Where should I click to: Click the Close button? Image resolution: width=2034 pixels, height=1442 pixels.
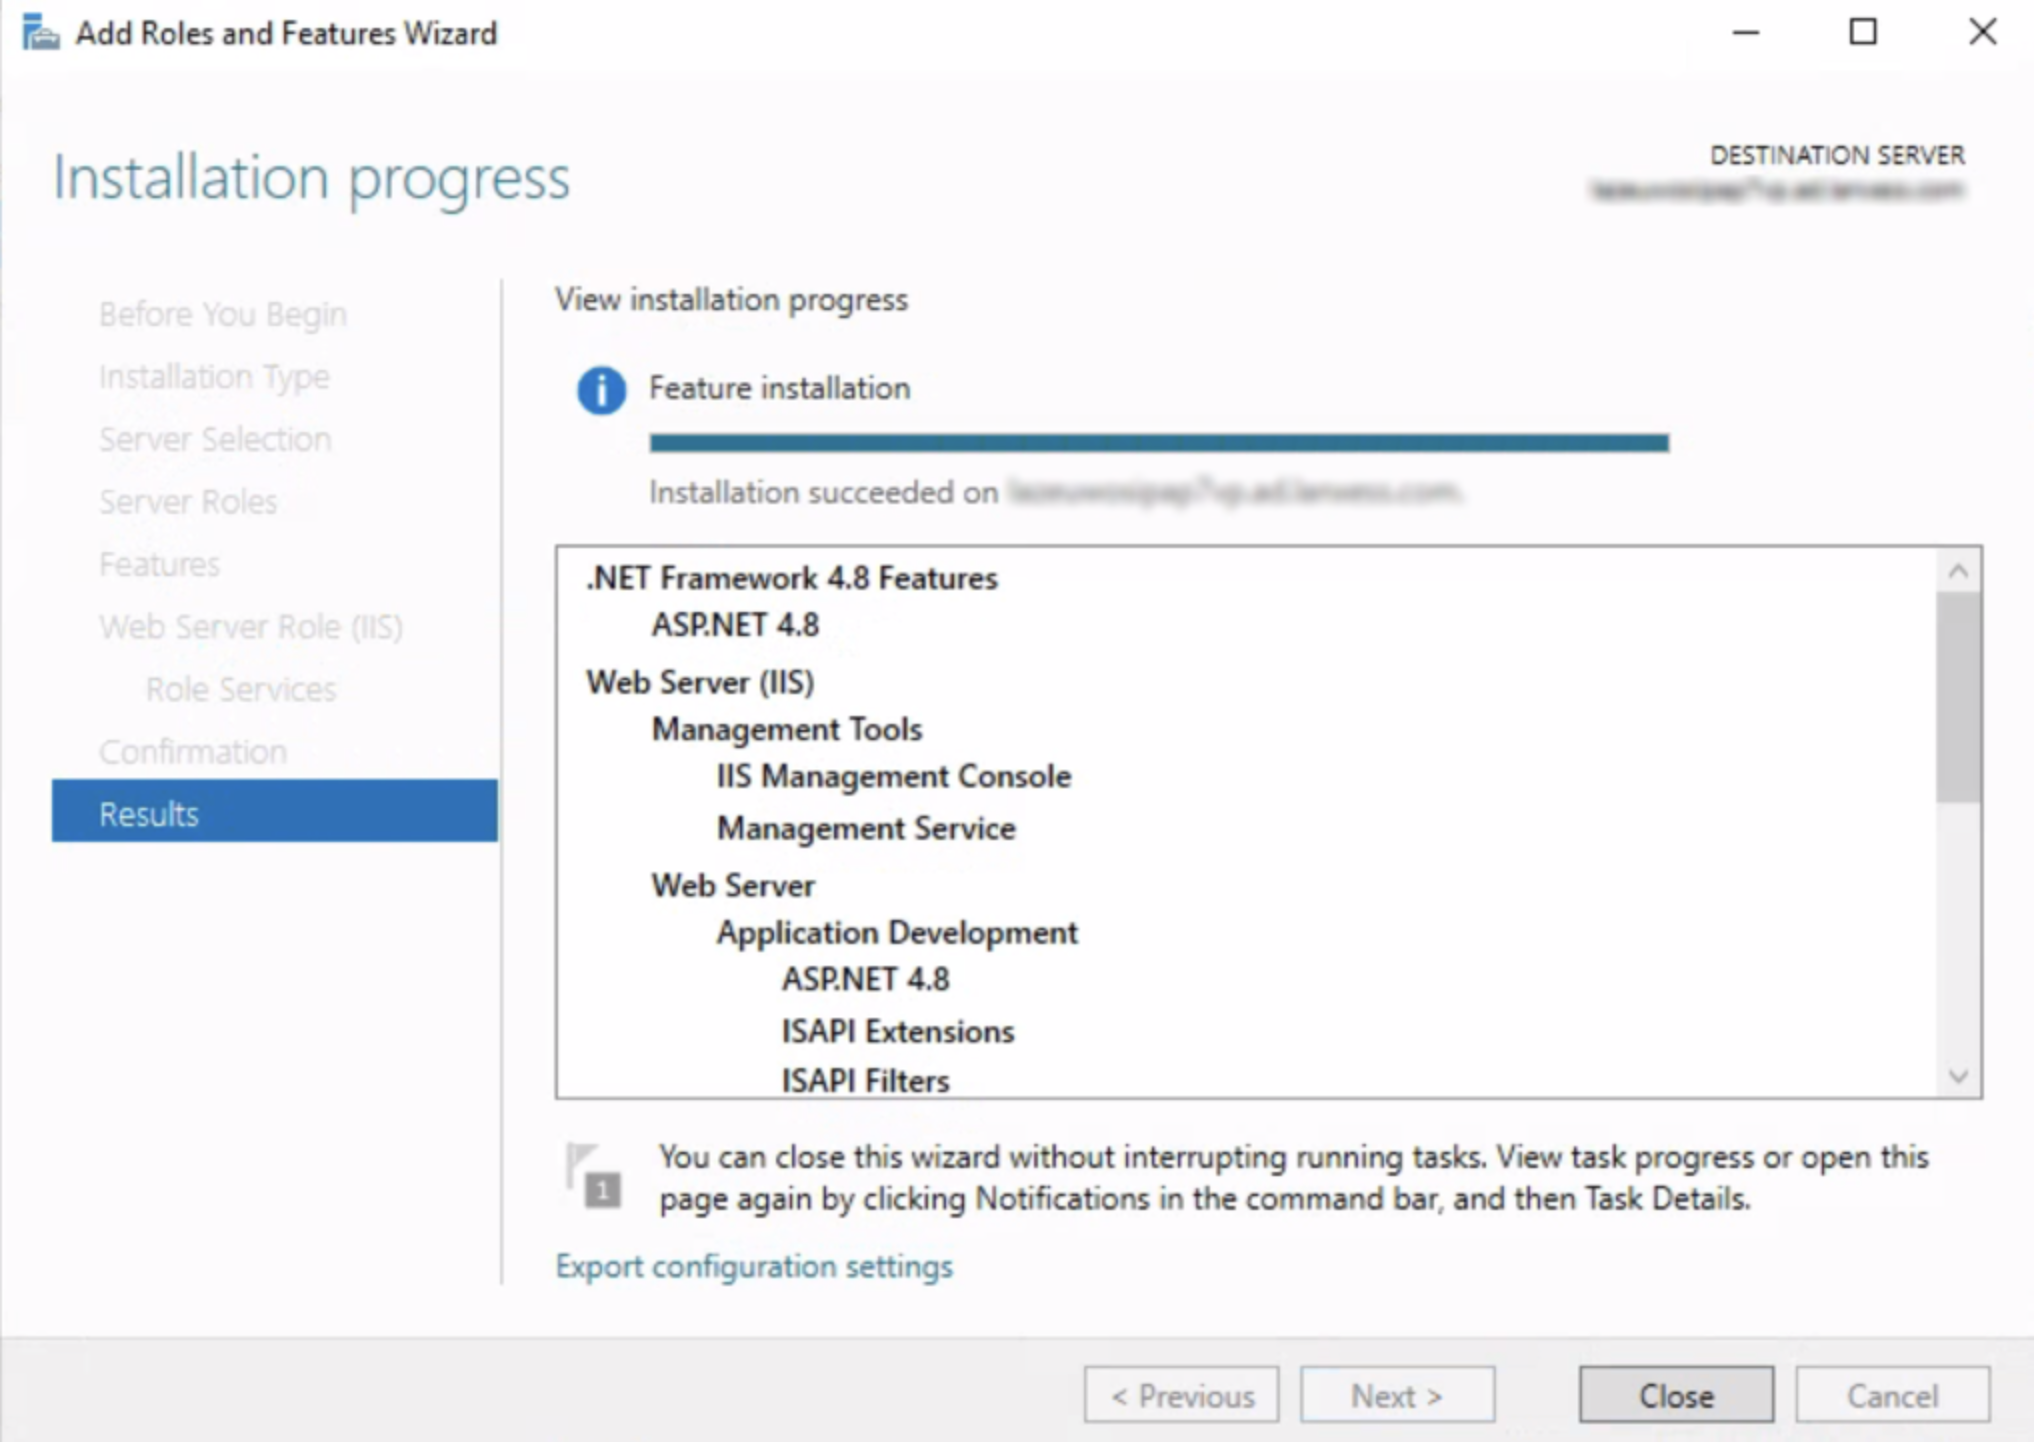point(1676,1395)
